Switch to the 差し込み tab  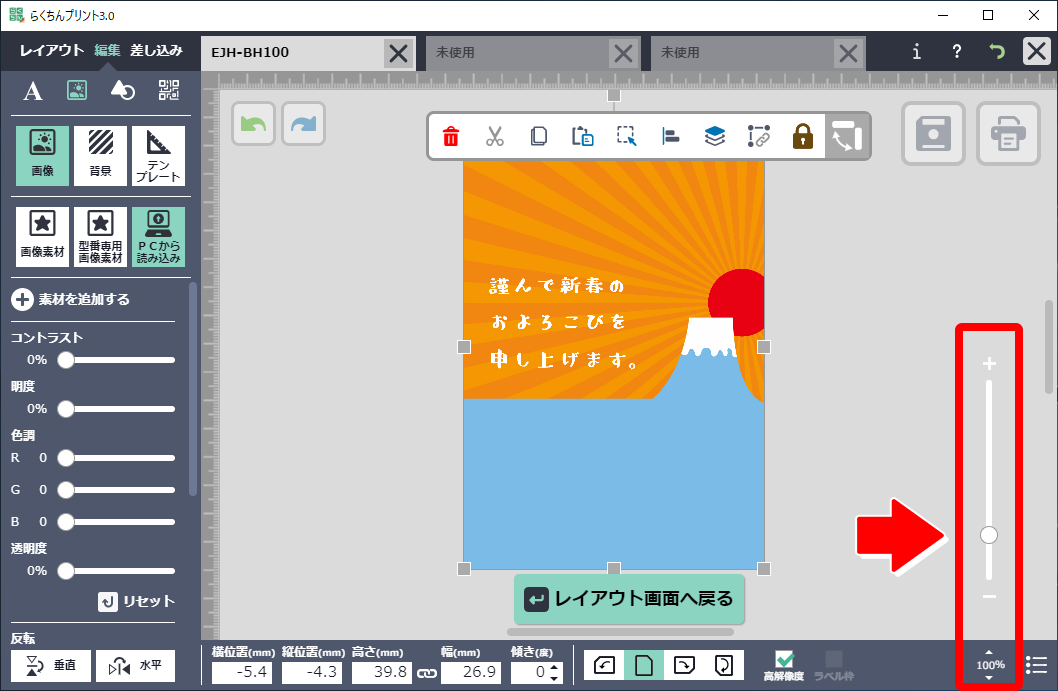tap(156, 51)
